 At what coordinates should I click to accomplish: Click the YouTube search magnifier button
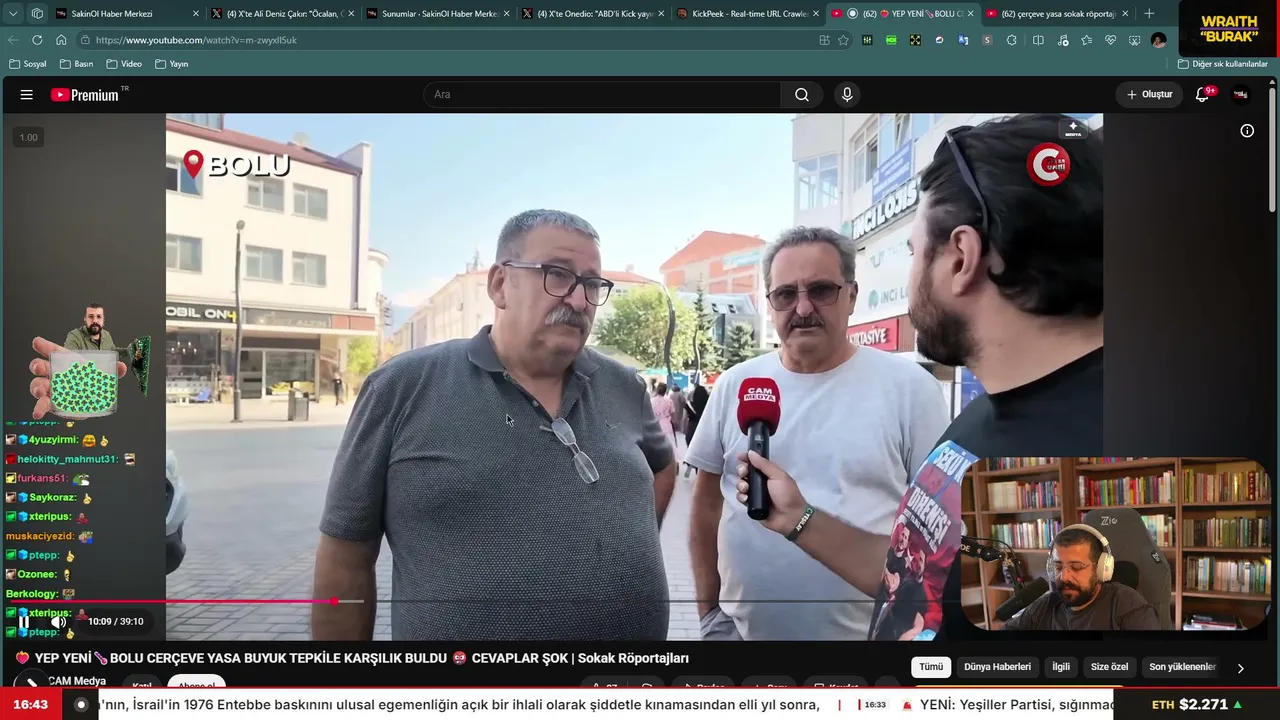(802, 95)
